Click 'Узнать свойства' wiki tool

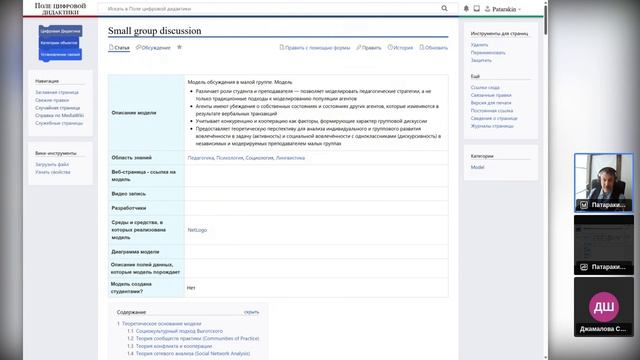53,172
